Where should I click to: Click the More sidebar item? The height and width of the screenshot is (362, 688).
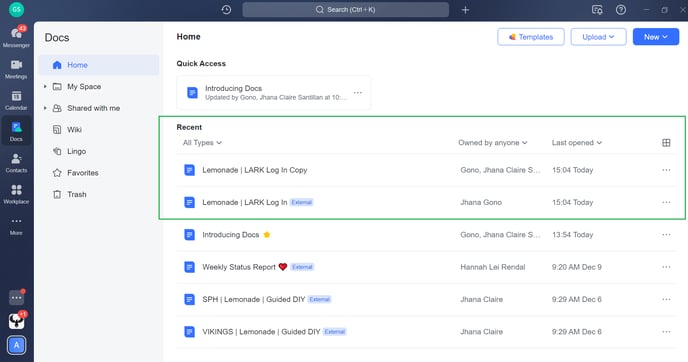16,226
